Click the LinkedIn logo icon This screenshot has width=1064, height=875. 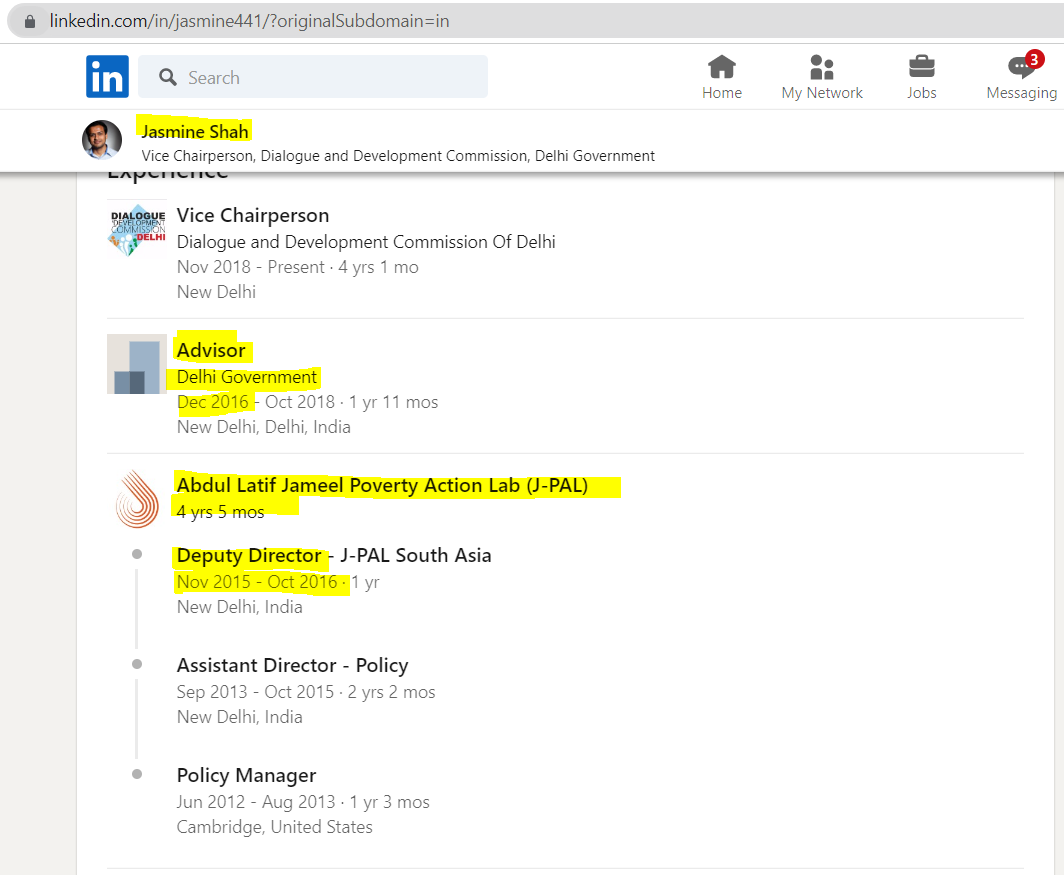107,77
